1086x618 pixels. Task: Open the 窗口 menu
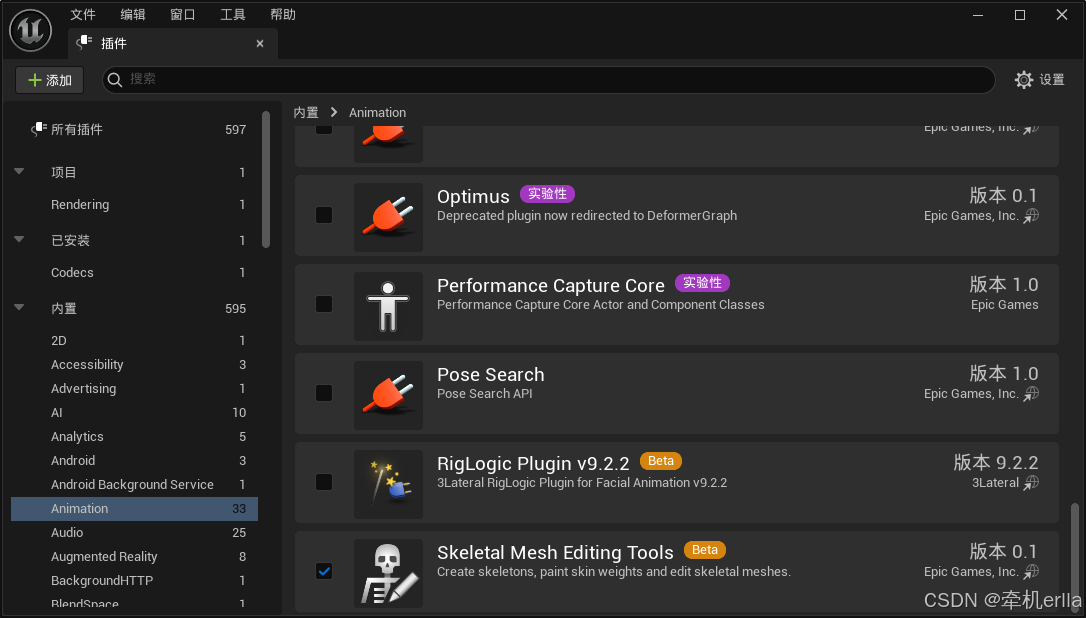[x=183, y=15]
